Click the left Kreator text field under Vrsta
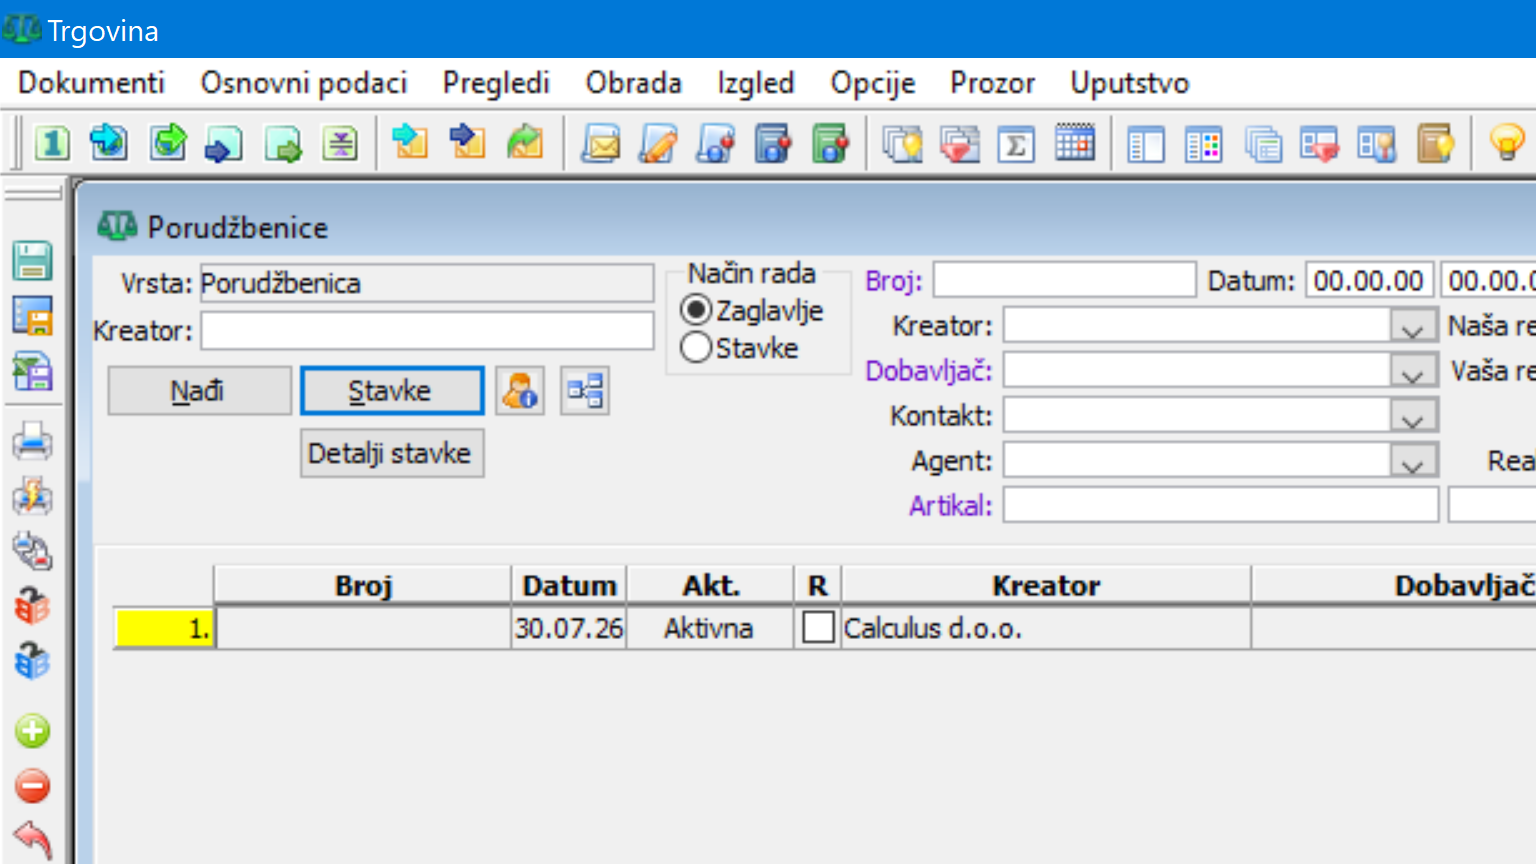This screenshot has height=864, width=1536. [427, 330]
